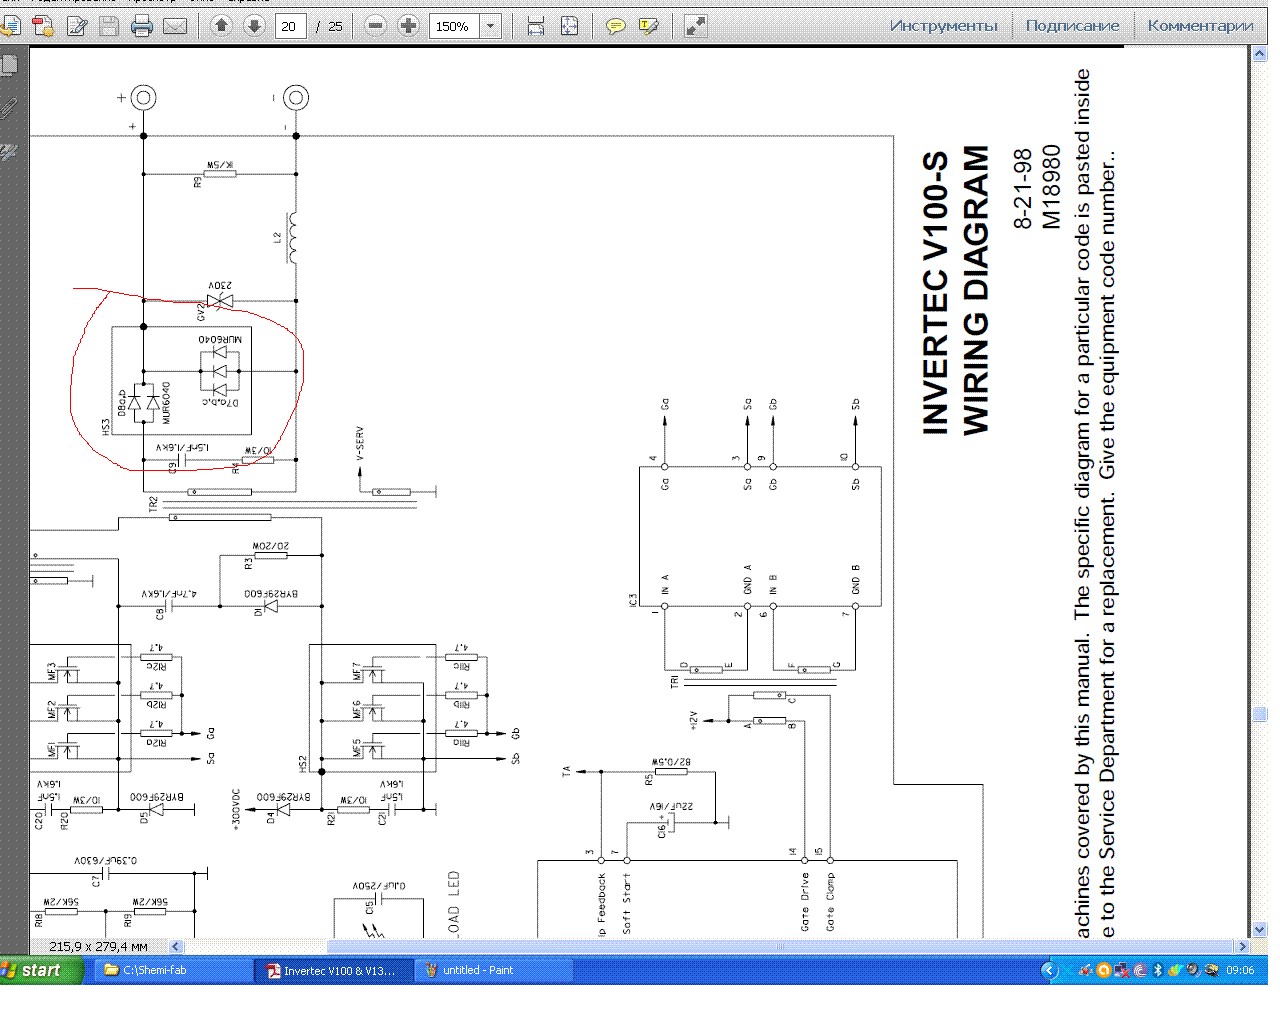Click the Подписание pane button
The width and height of the screenshot is (1280, 1024).
[1072, 26]
